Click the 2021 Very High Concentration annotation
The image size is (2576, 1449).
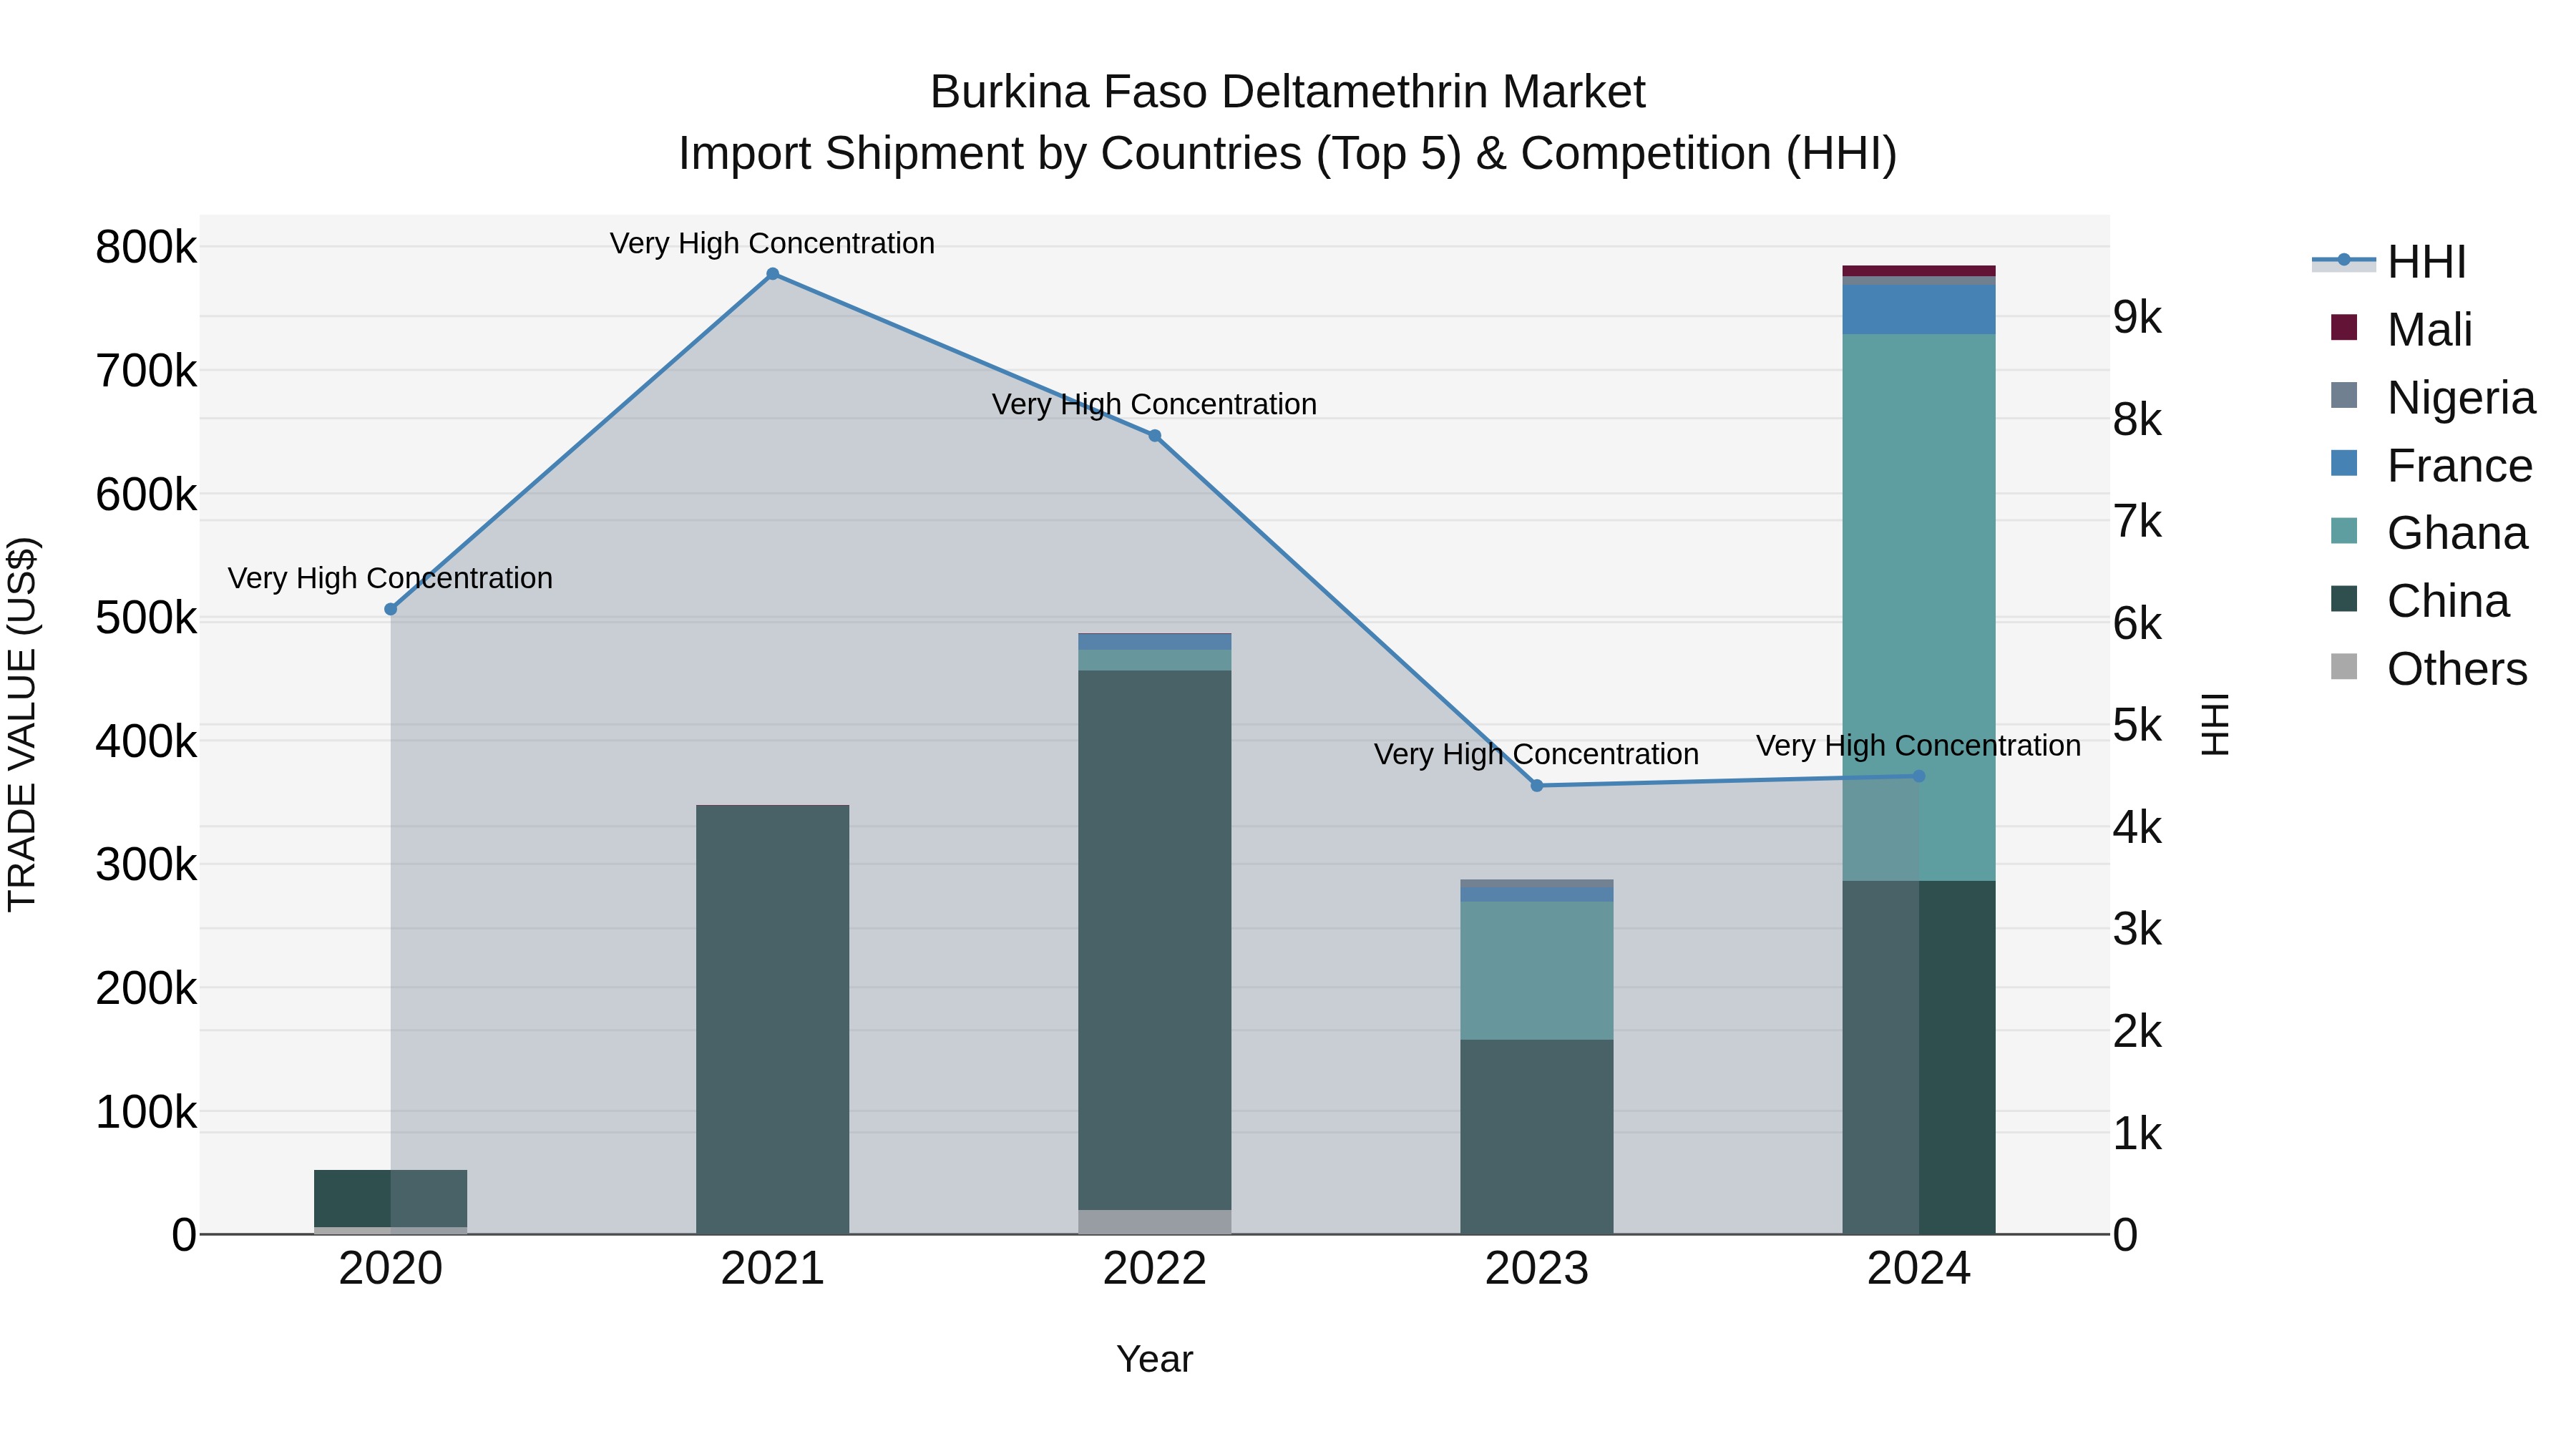point(773,243)
